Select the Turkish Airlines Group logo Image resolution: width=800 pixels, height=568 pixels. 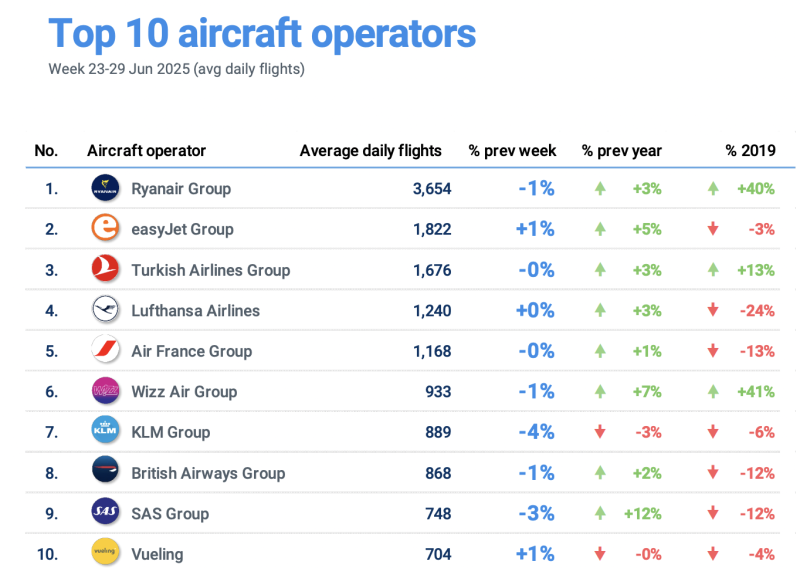[x=105, y=270]
